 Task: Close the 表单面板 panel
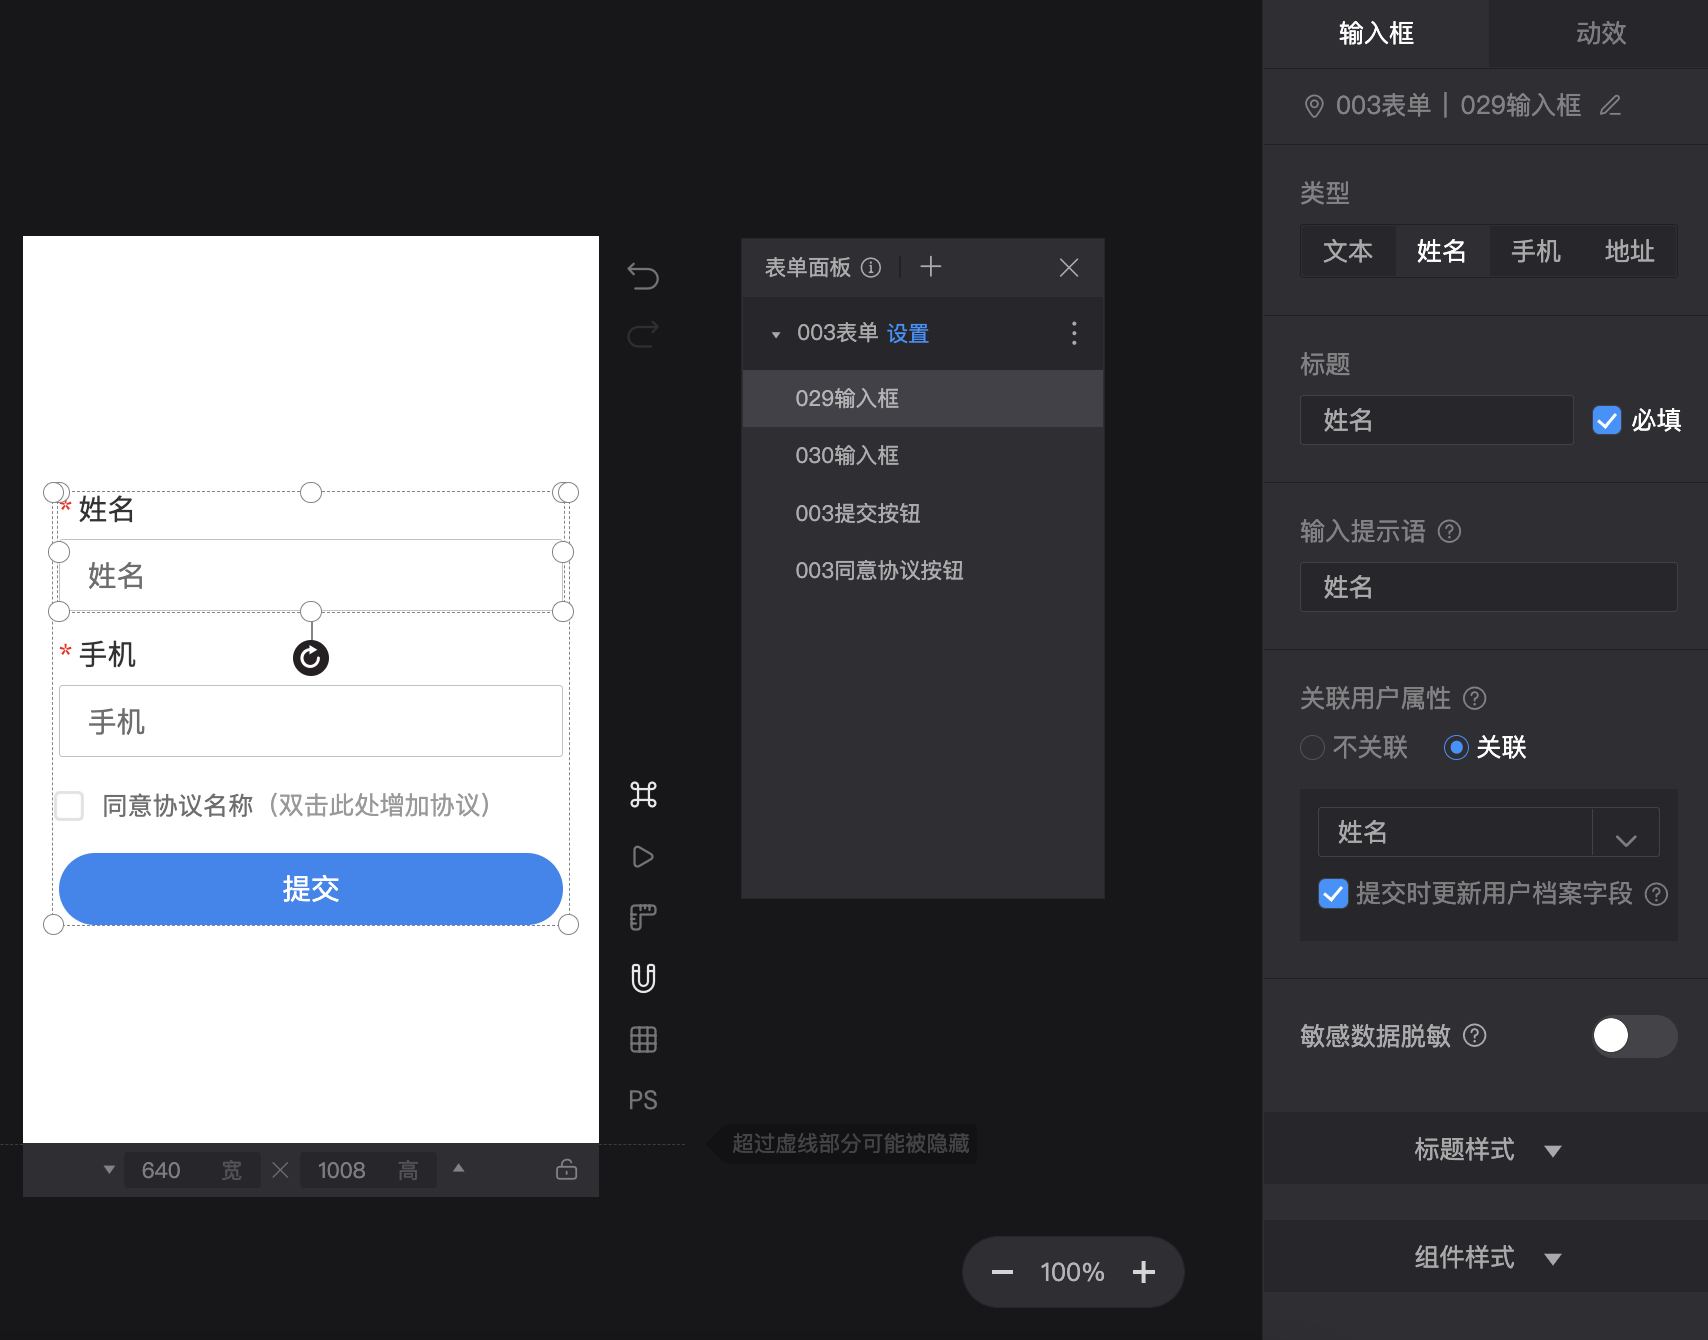(1069, 267)
